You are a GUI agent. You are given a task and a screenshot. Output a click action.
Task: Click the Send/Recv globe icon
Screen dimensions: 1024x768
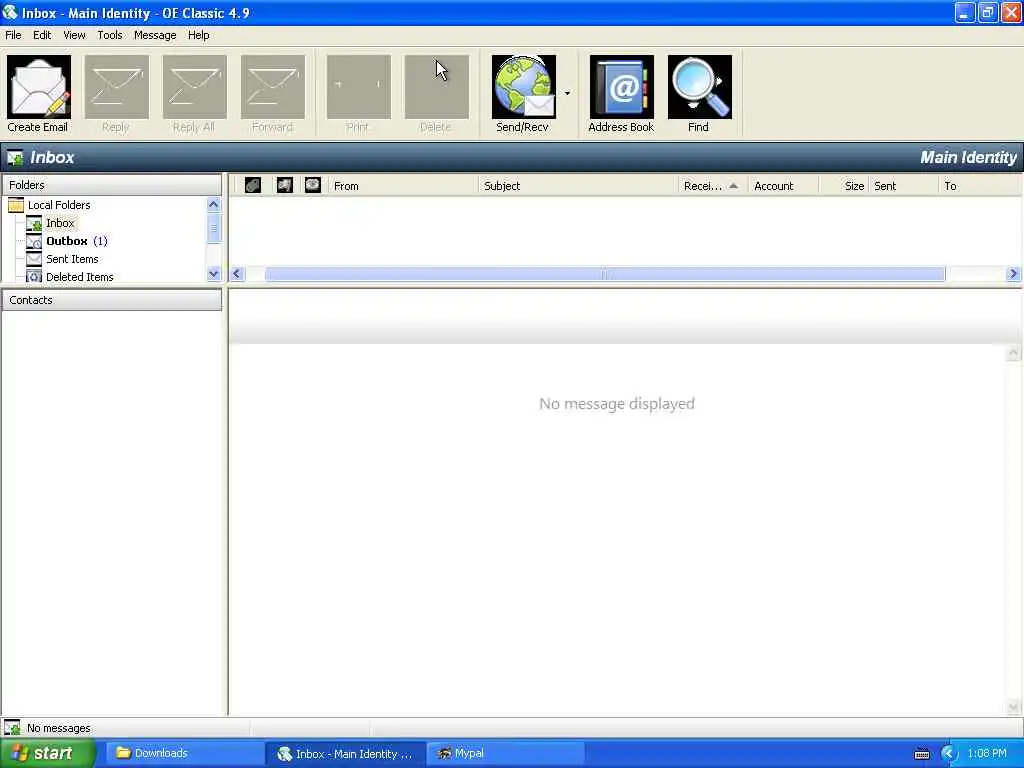[524, 87]
